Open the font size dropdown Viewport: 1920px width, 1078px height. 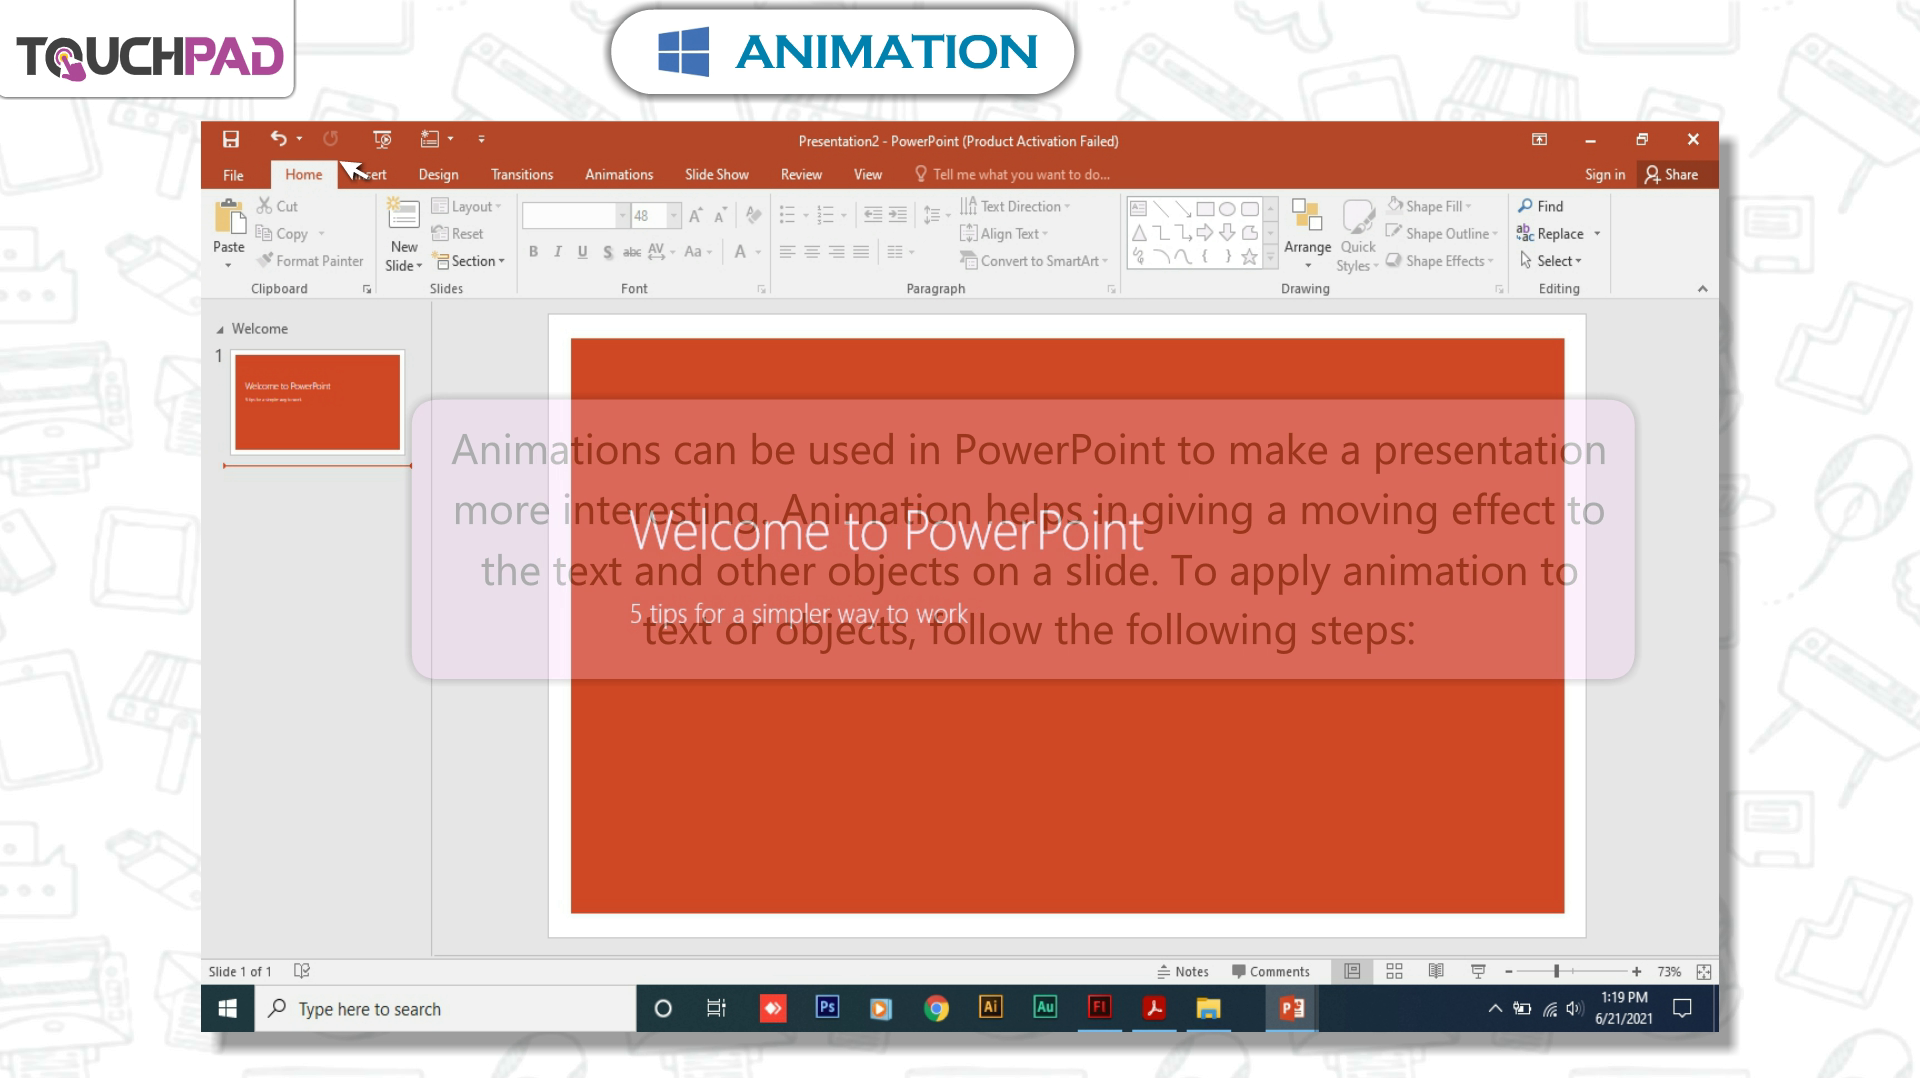click(x=674, y=216)
